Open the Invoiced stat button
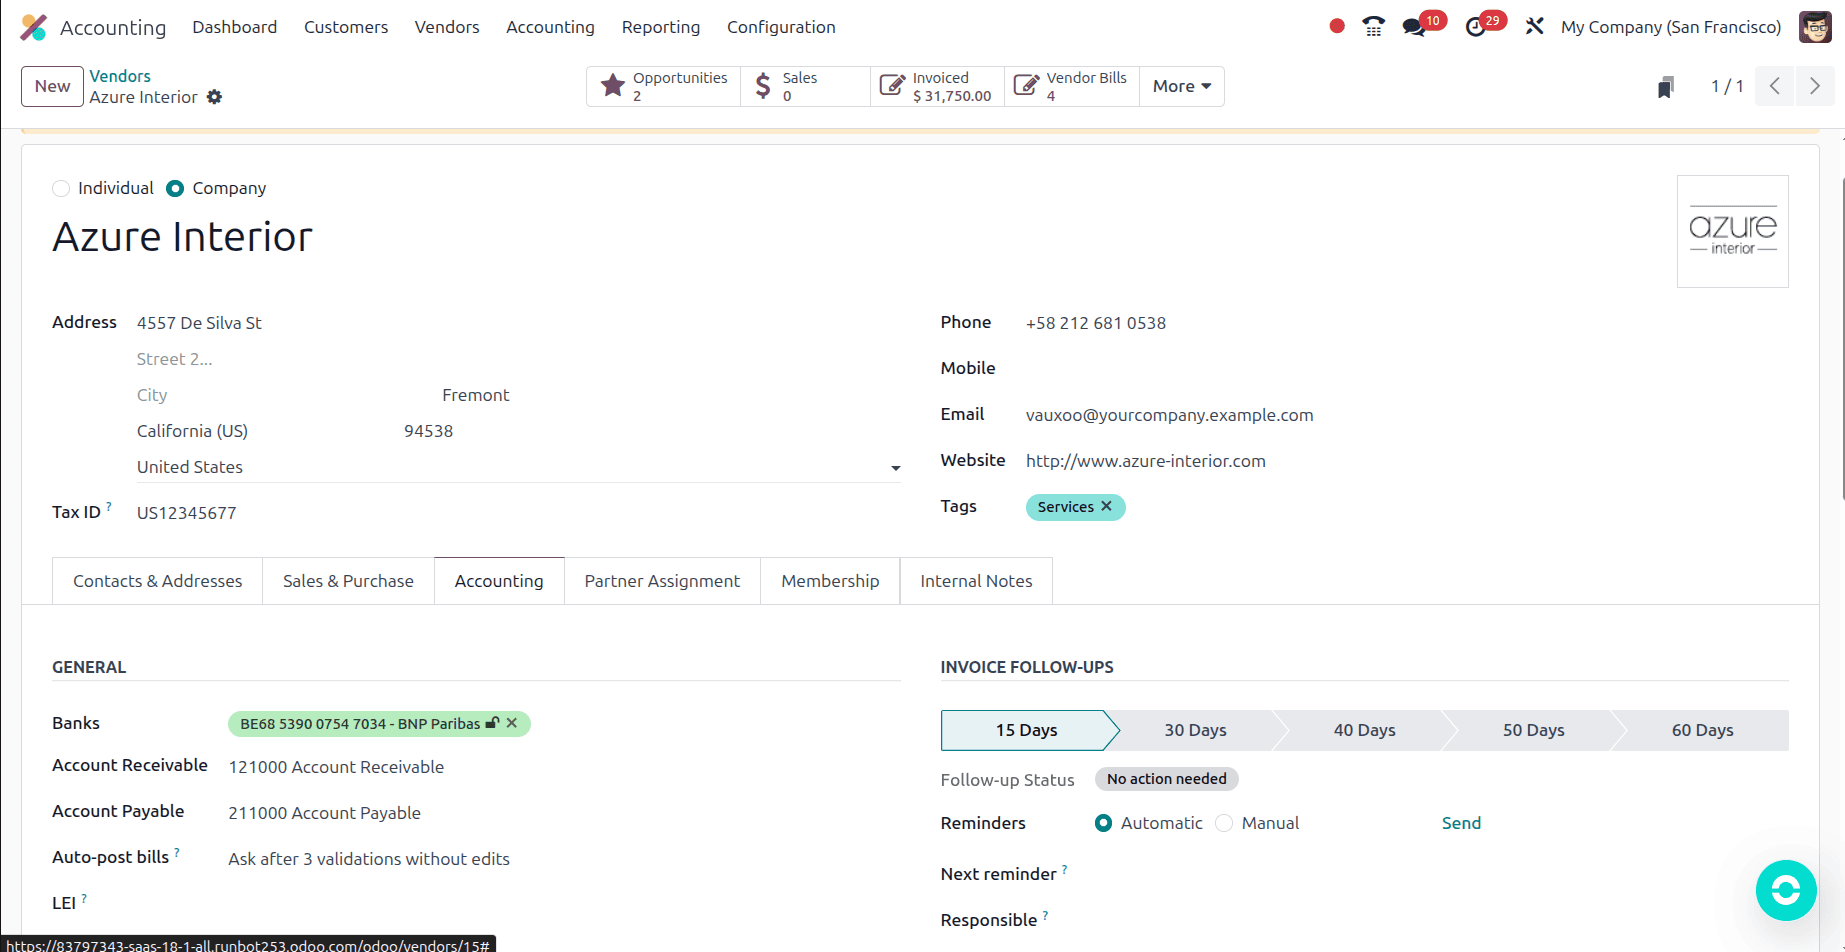 (x=937, y=86)
